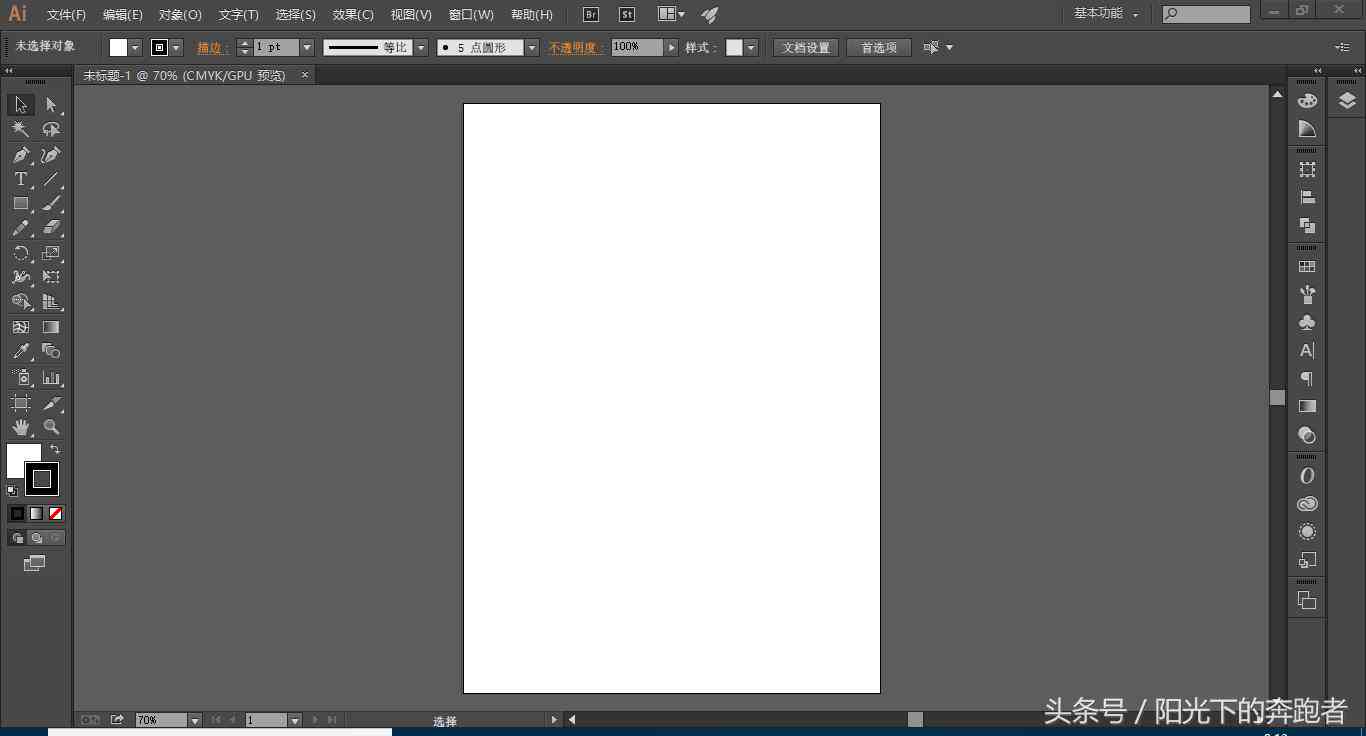The image size is (1366, 736).
Task: Select the Selection (black arrow) tool
Action: [21, 105]
